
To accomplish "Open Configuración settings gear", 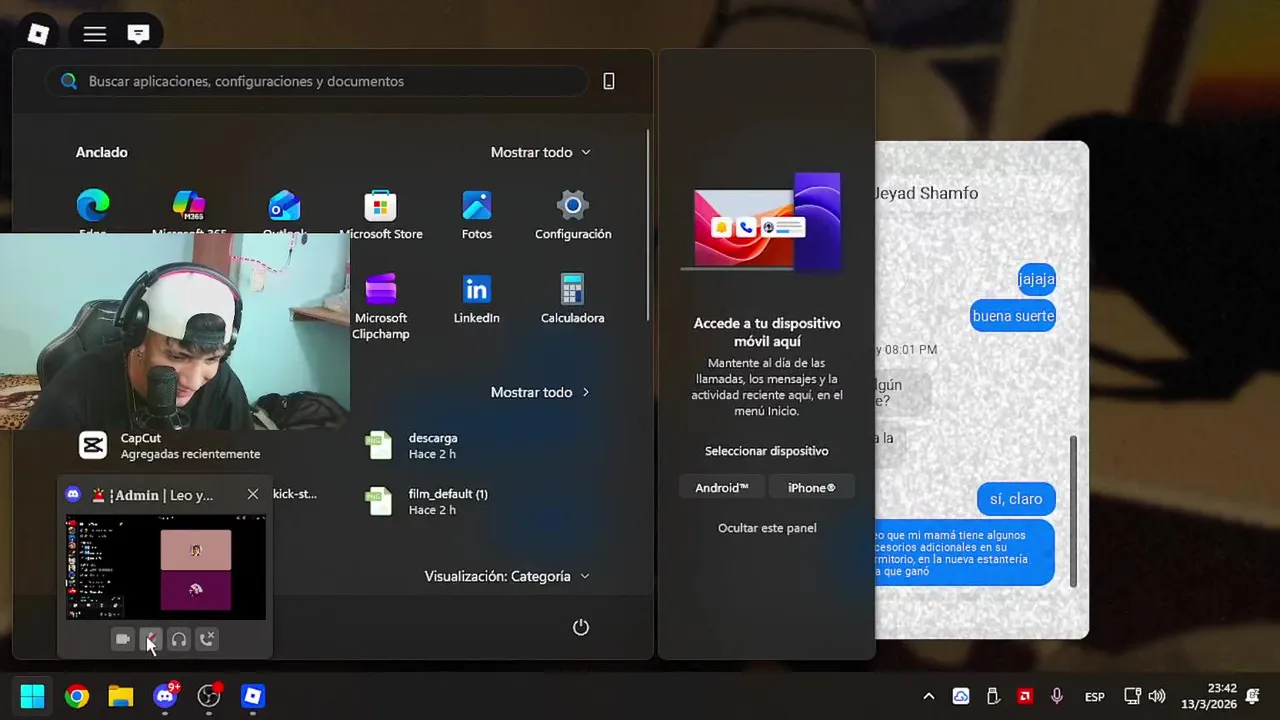I will (x=573, y=215).
